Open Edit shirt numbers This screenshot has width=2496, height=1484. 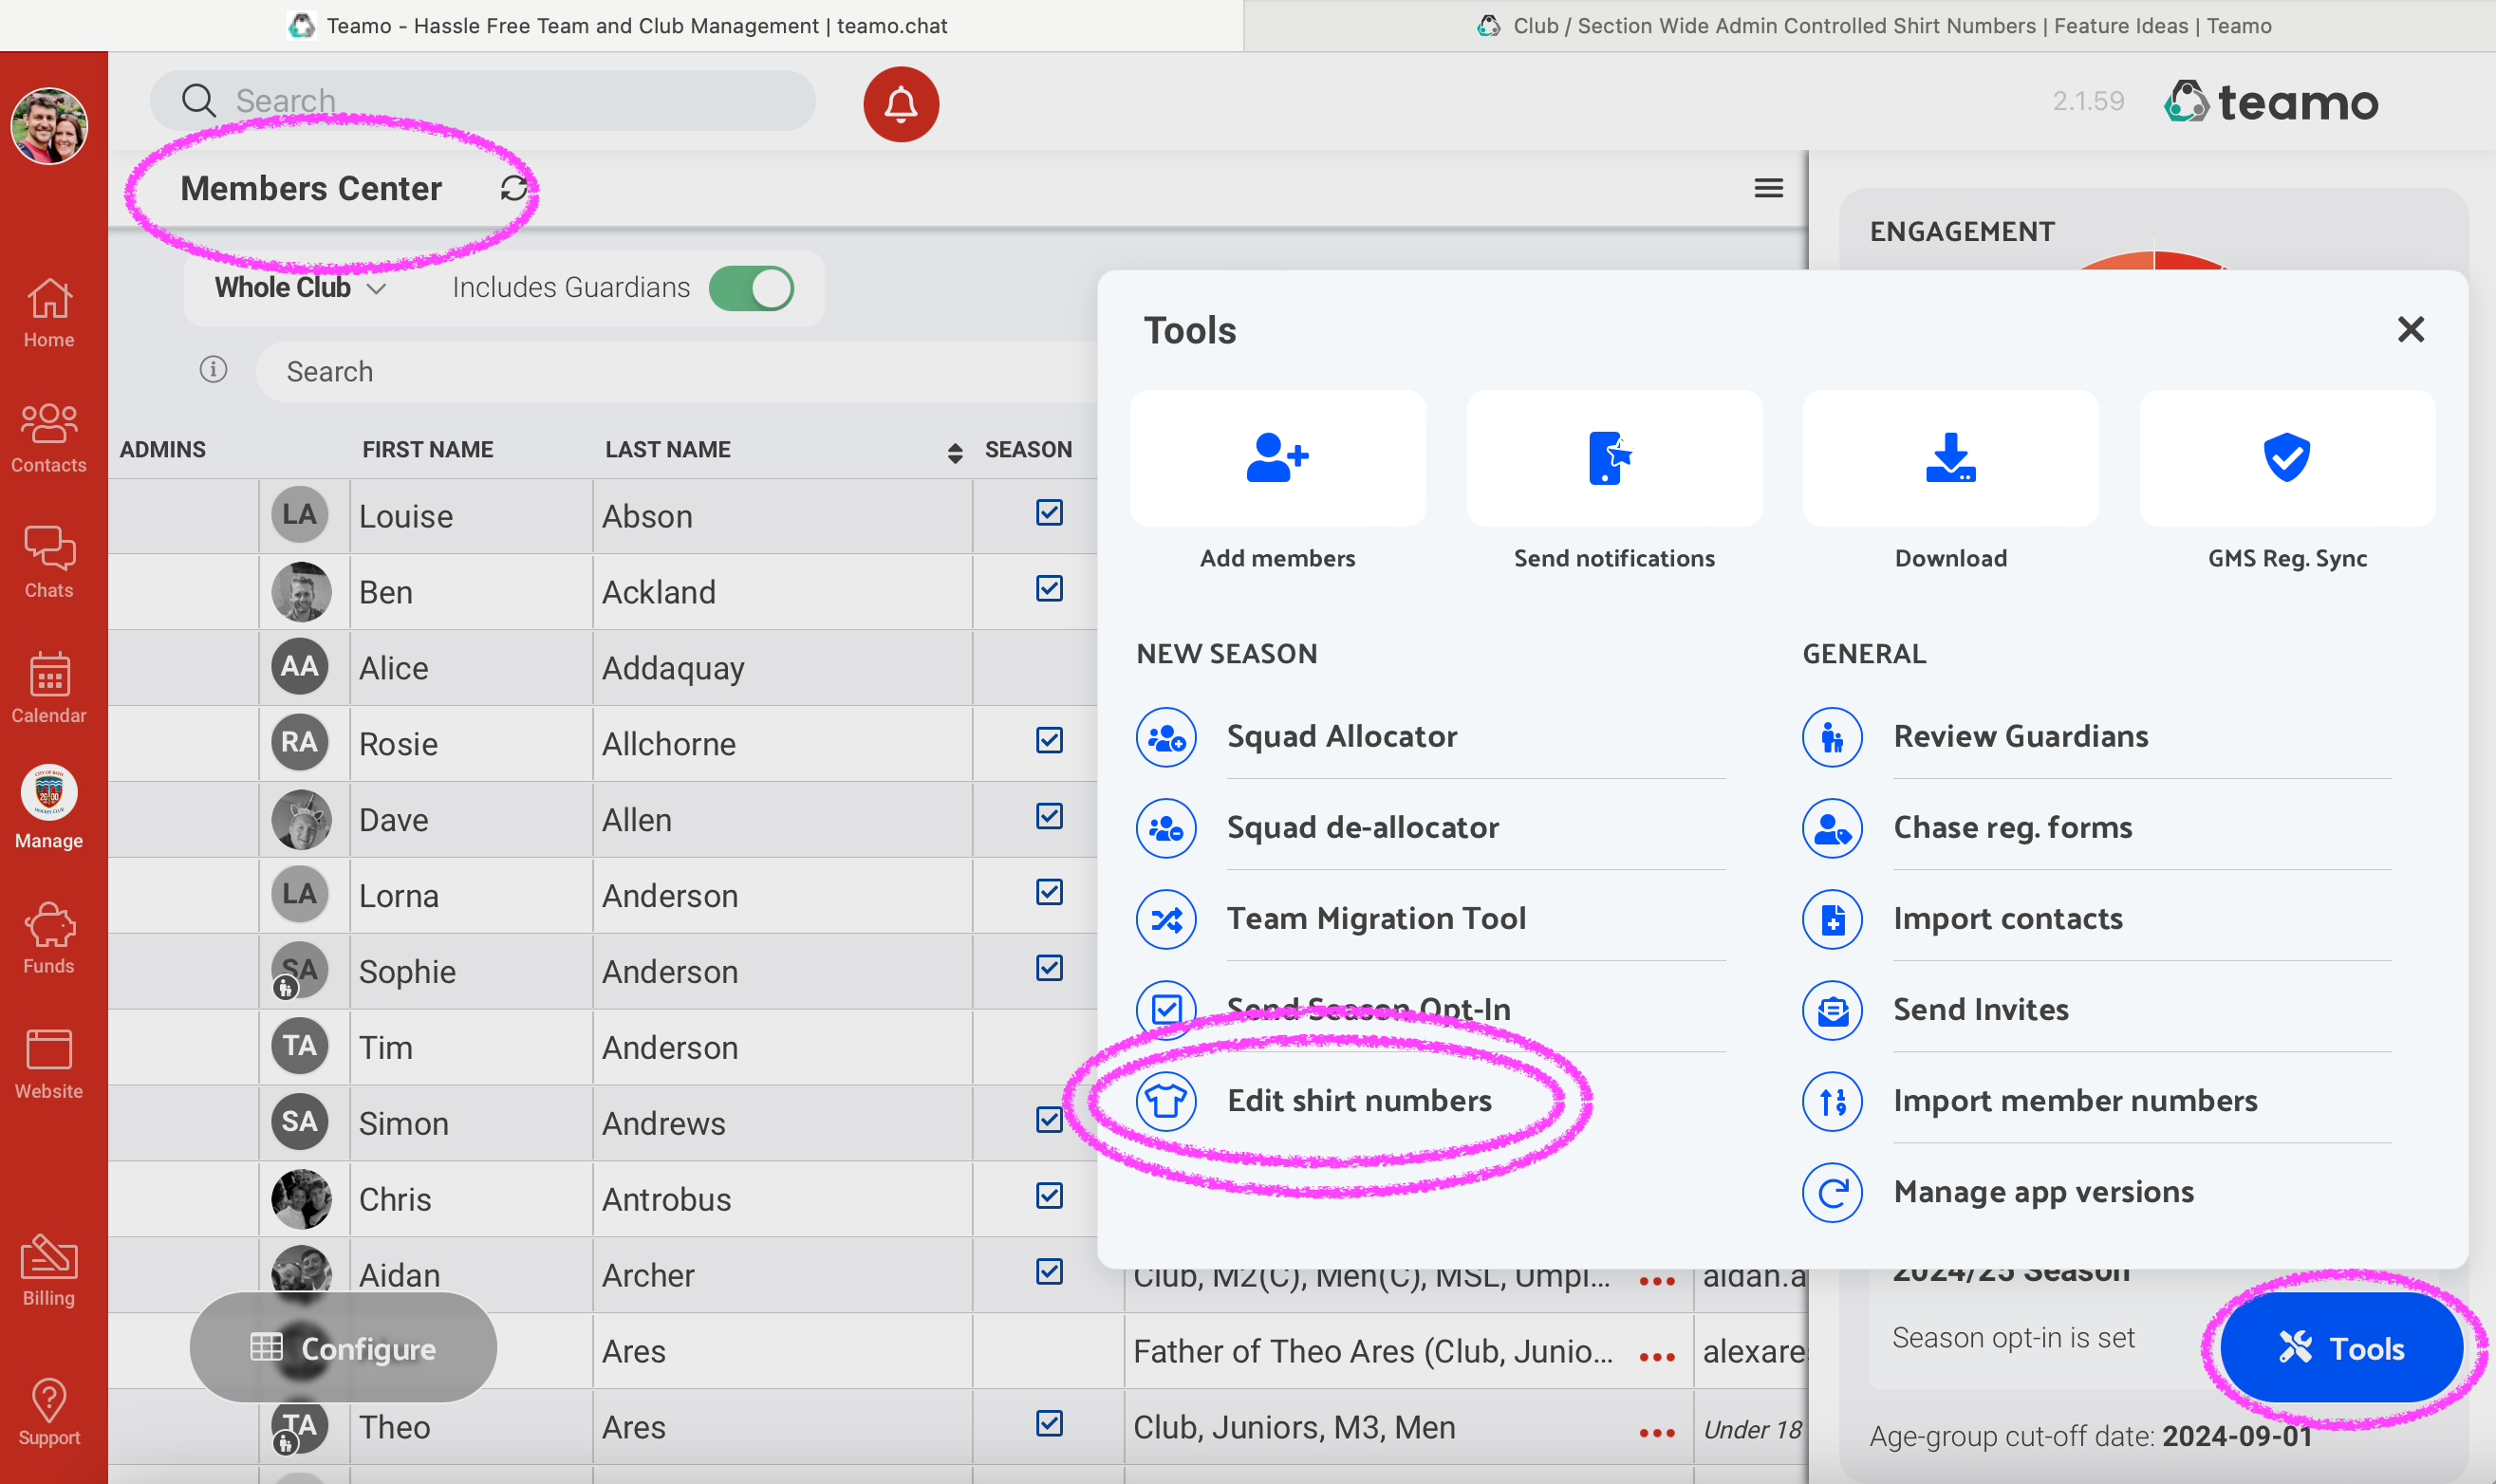point(1359,1101)
